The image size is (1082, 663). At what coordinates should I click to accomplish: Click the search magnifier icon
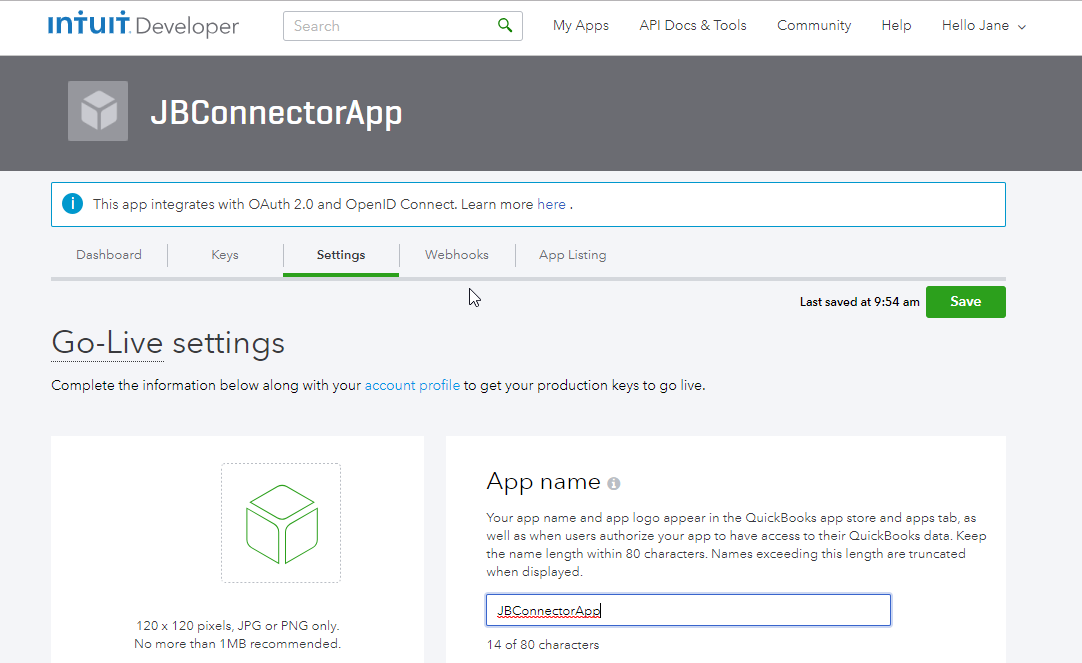[x=505, y=26]
